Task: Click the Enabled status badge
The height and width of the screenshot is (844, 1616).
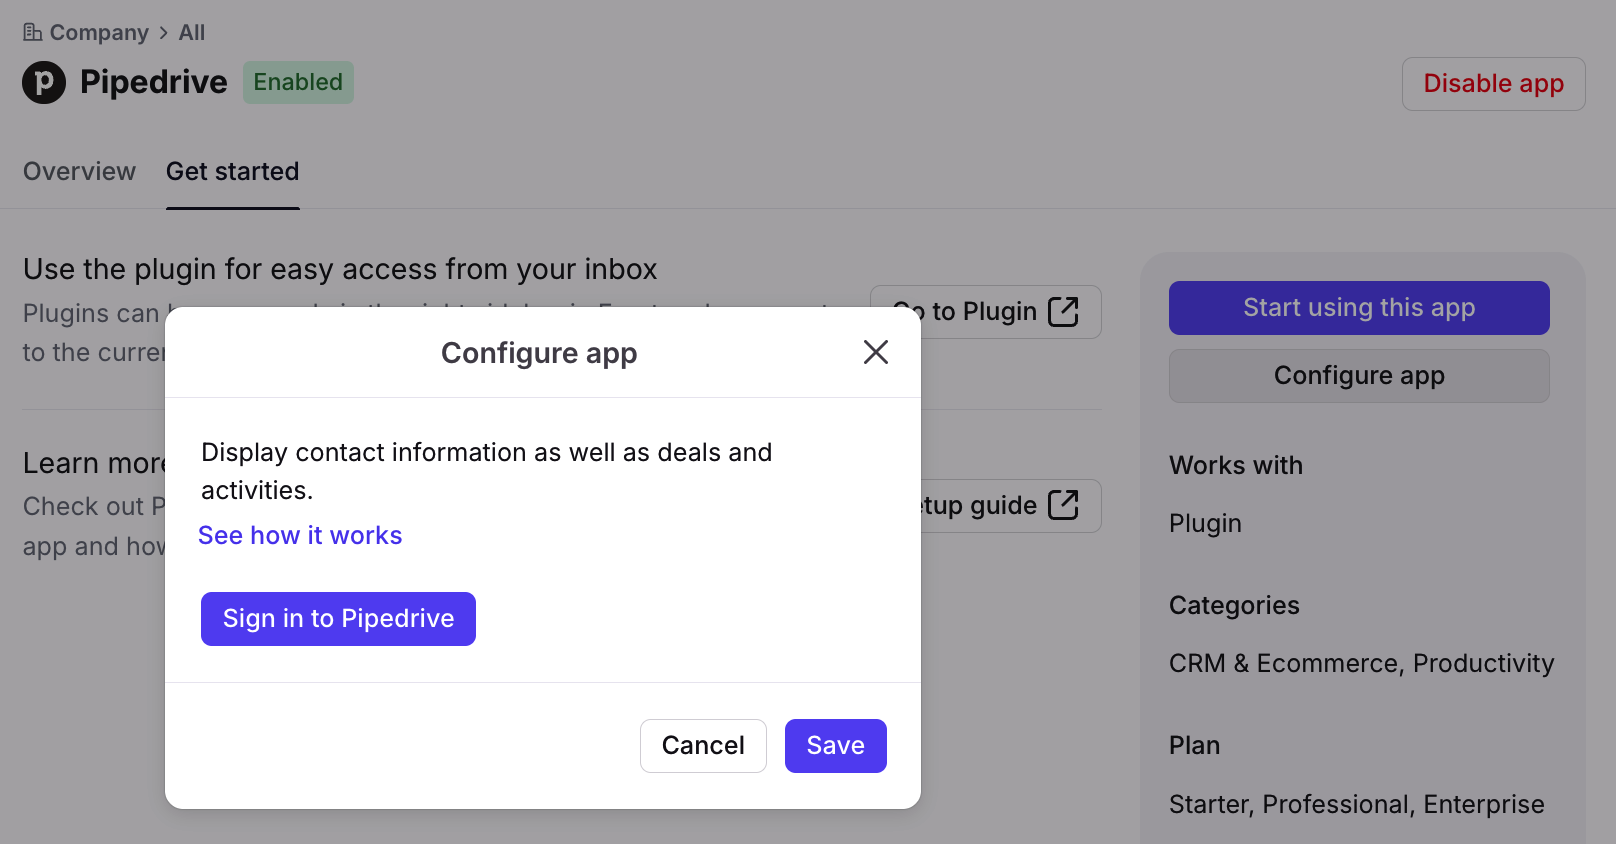Action: click(298, 82)
